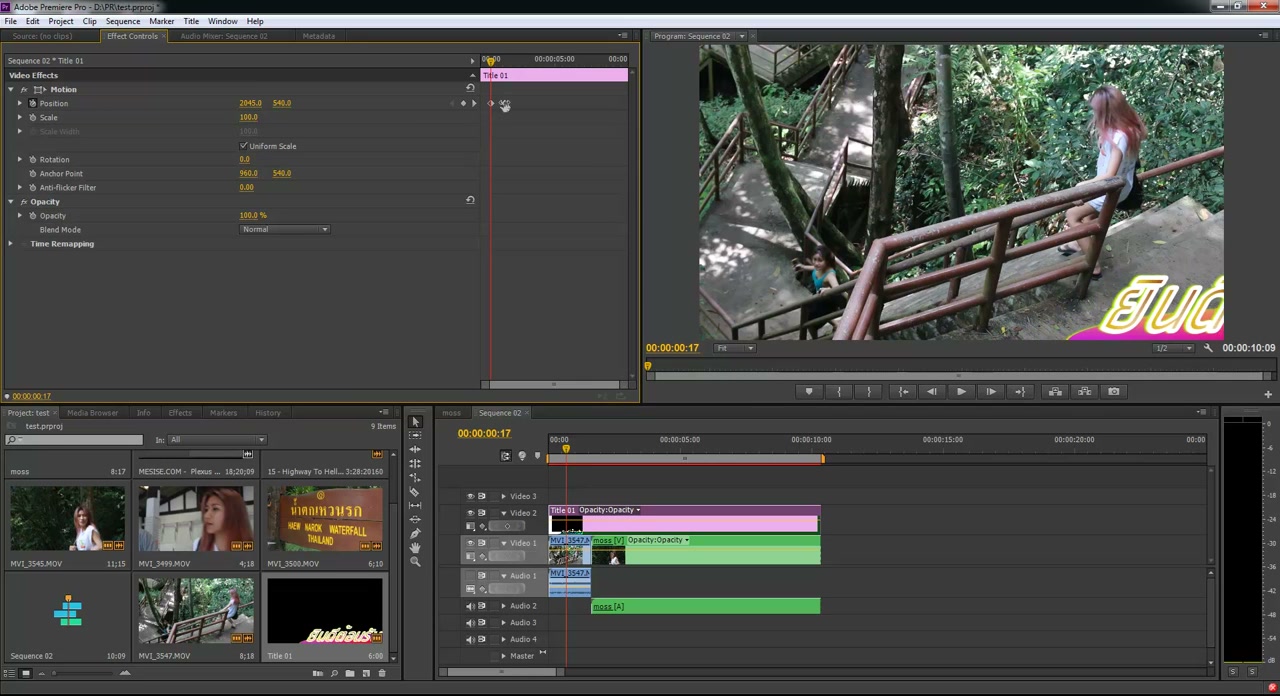Click the Extract button

point(1084,392)
